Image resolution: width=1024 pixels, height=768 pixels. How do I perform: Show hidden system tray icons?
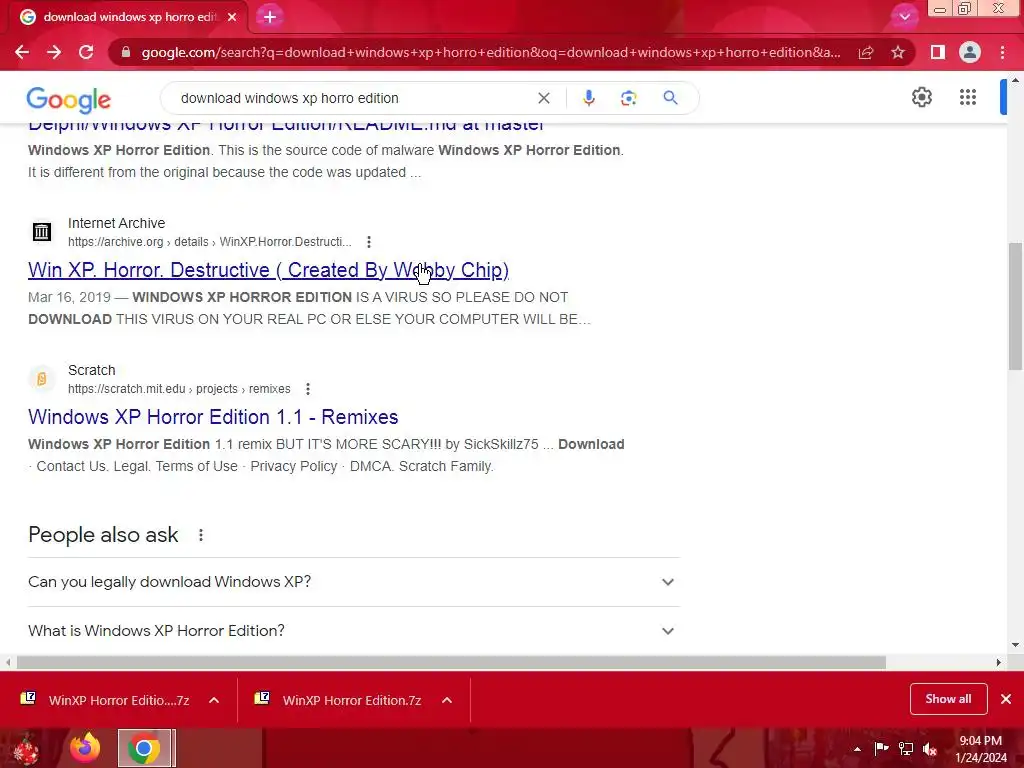point(857,749)
